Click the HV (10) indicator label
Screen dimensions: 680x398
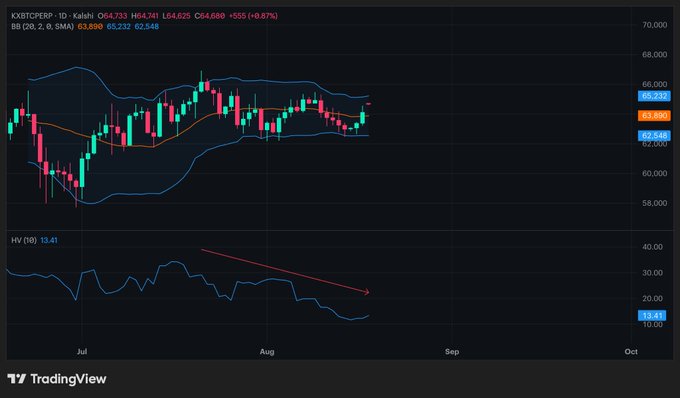24,240
